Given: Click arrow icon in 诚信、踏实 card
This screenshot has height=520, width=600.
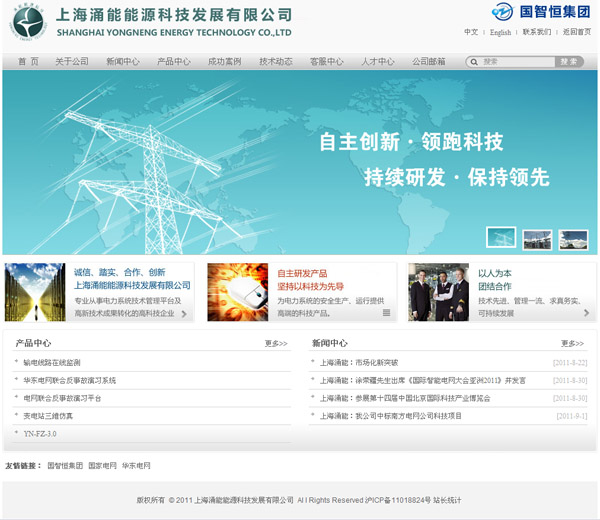Looking at the screenshot, I should tap(184, 314).
